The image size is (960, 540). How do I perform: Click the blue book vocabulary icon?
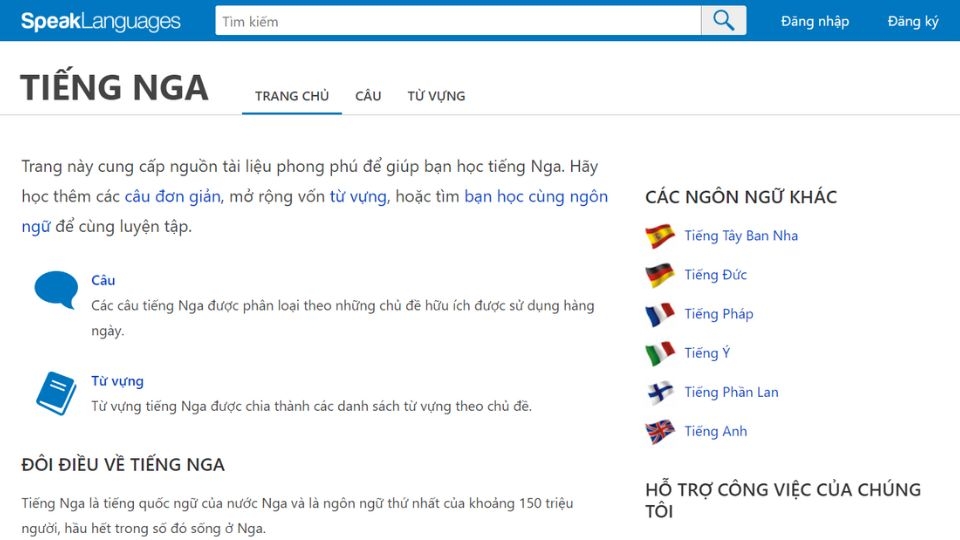click(56, 393)
